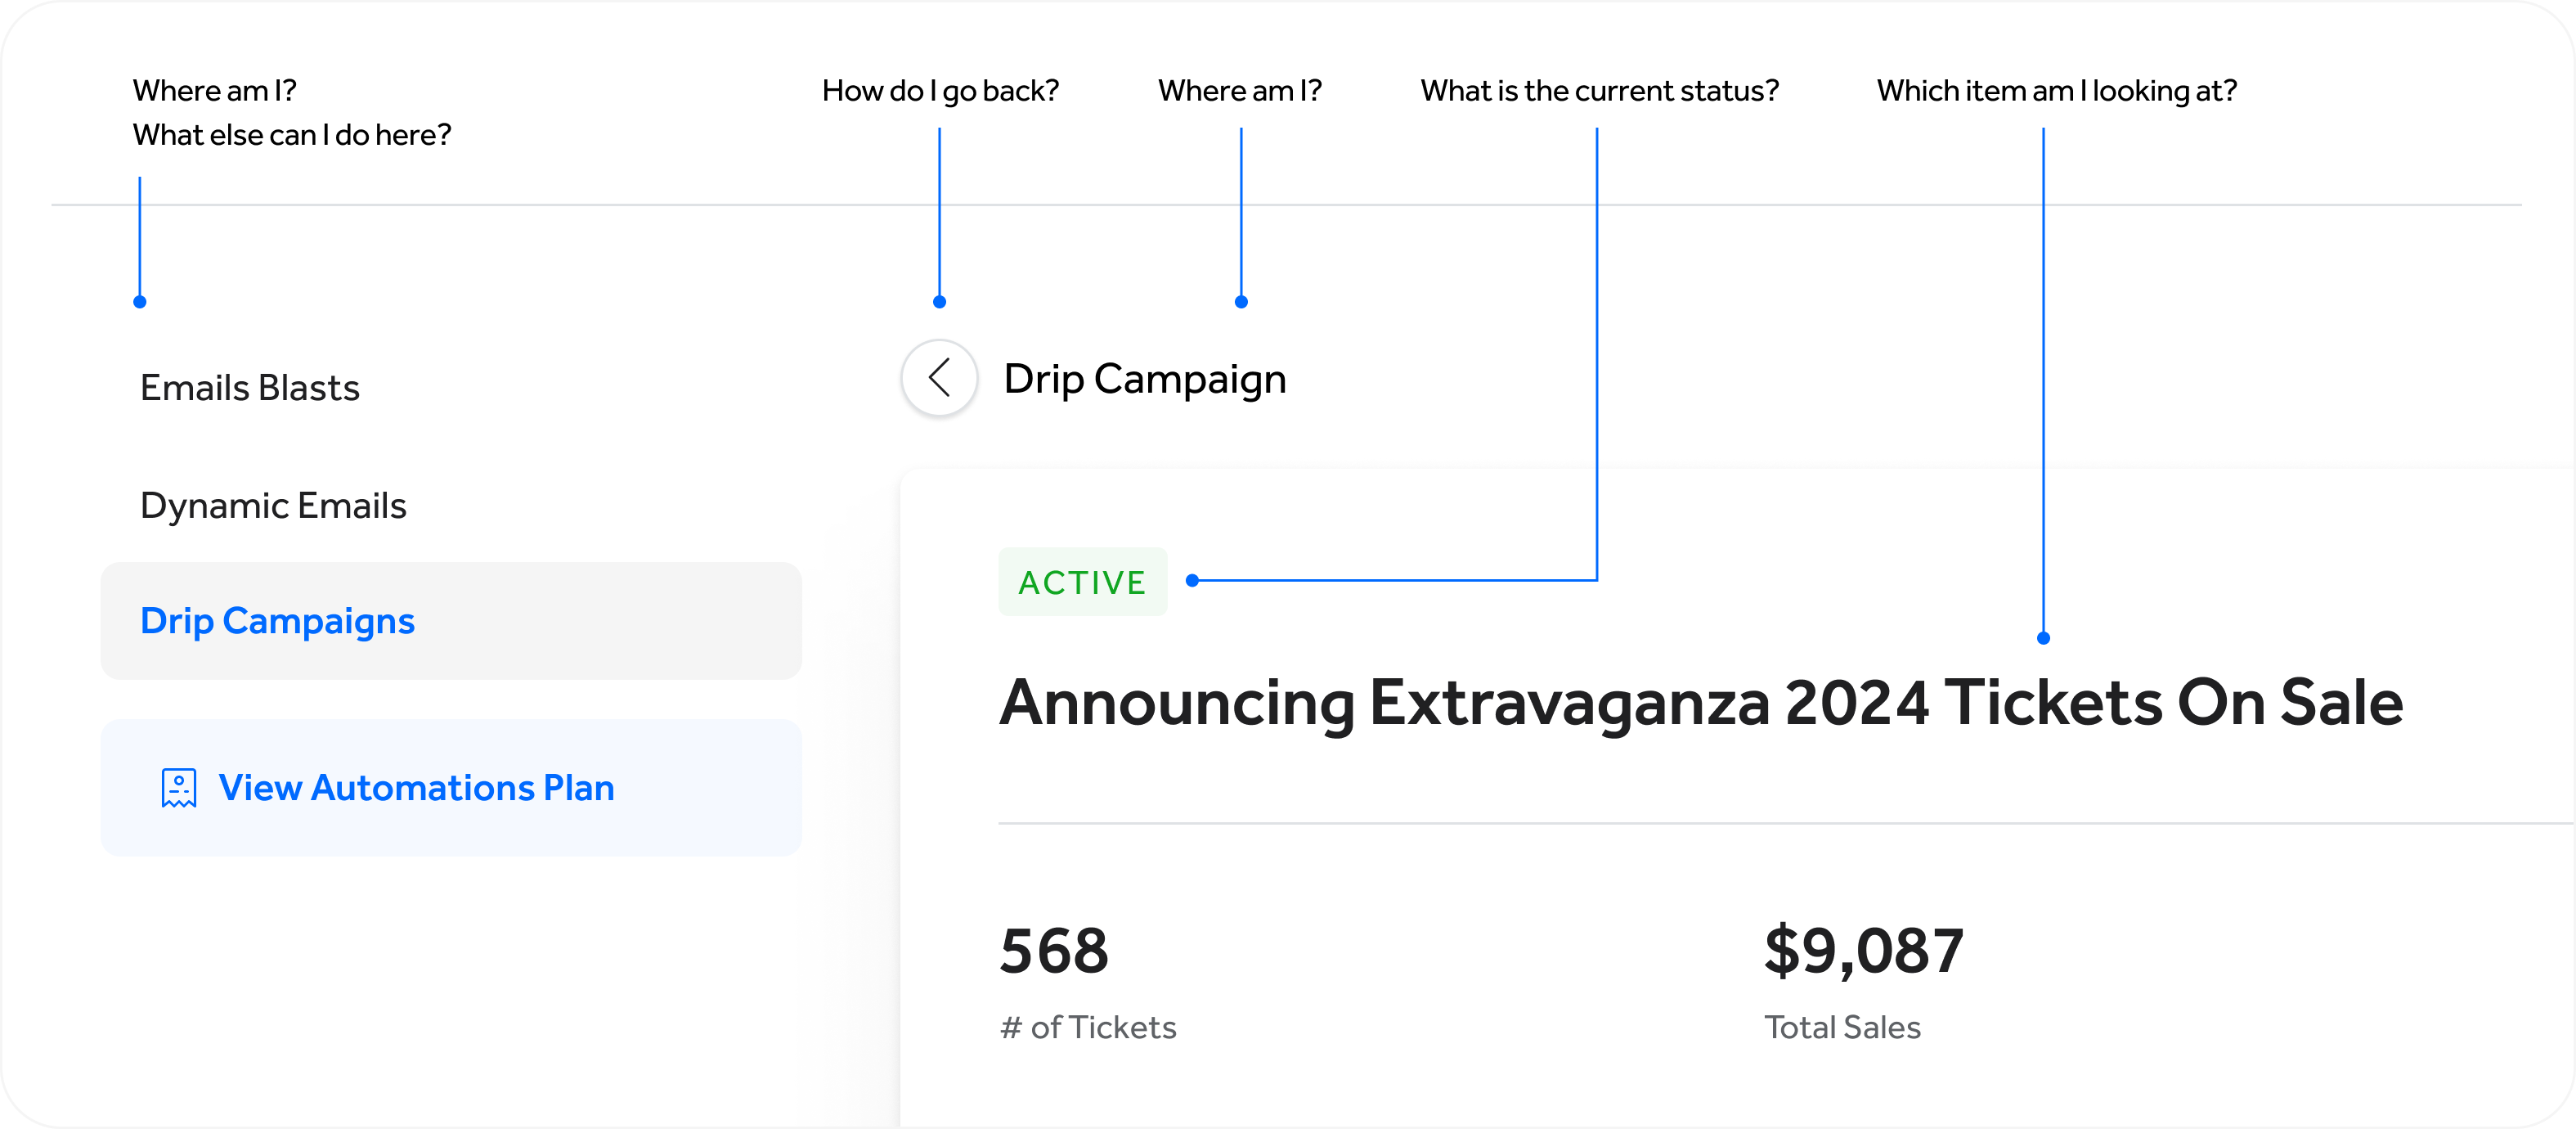The width and height of the screenshot is (2576, 1129).
Task: Open Emails Blasts in sidebar
Action: pos(250,388)
